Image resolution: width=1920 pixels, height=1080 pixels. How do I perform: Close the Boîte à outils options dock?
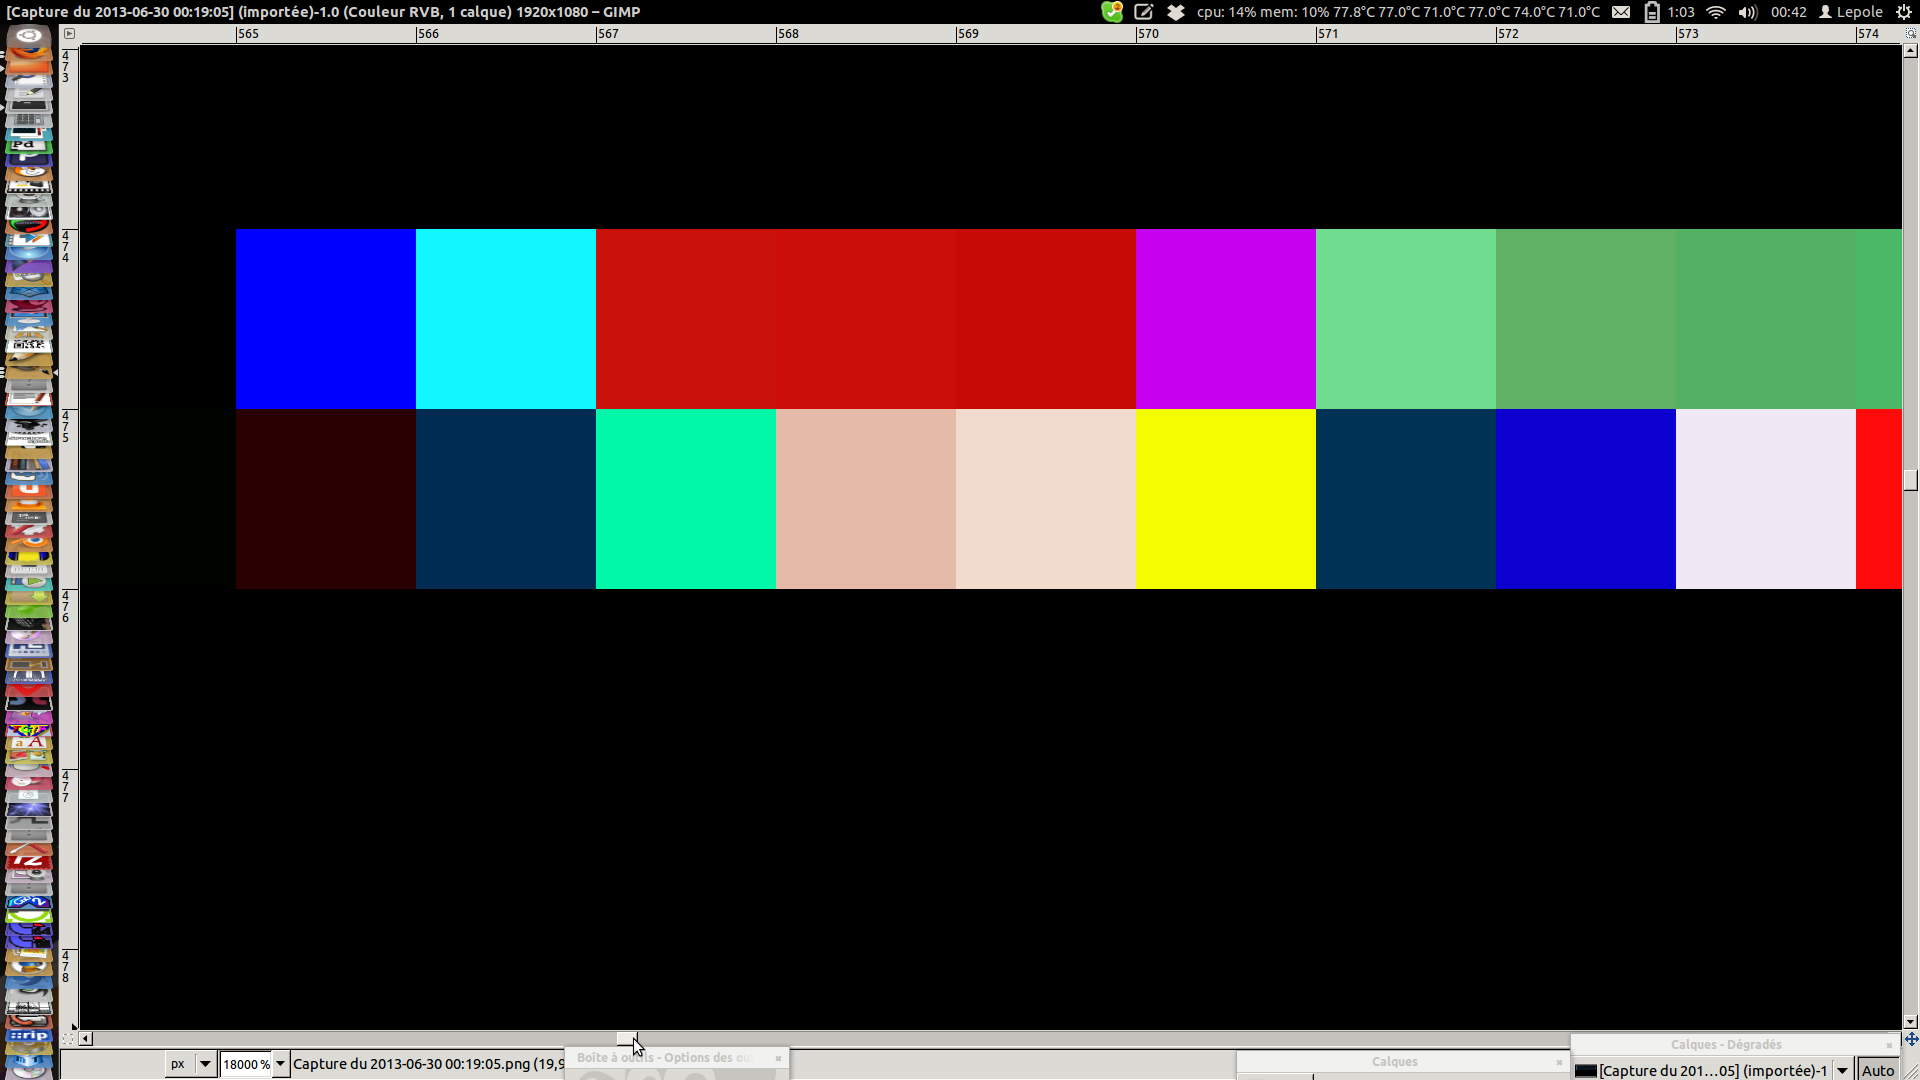pyautogui.click(x=778, y=1058)
